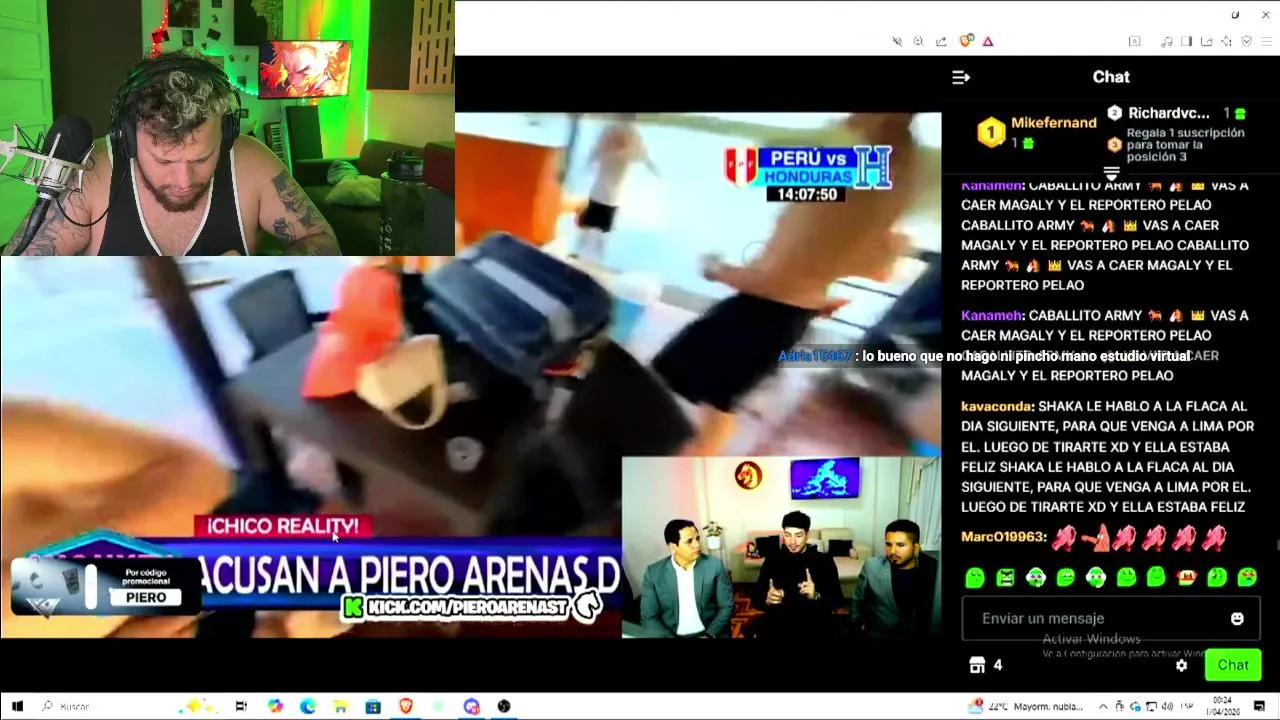1280x720 pixels.
Task: Open Microsoft Edge from taskbar
Action: point(308,706)
